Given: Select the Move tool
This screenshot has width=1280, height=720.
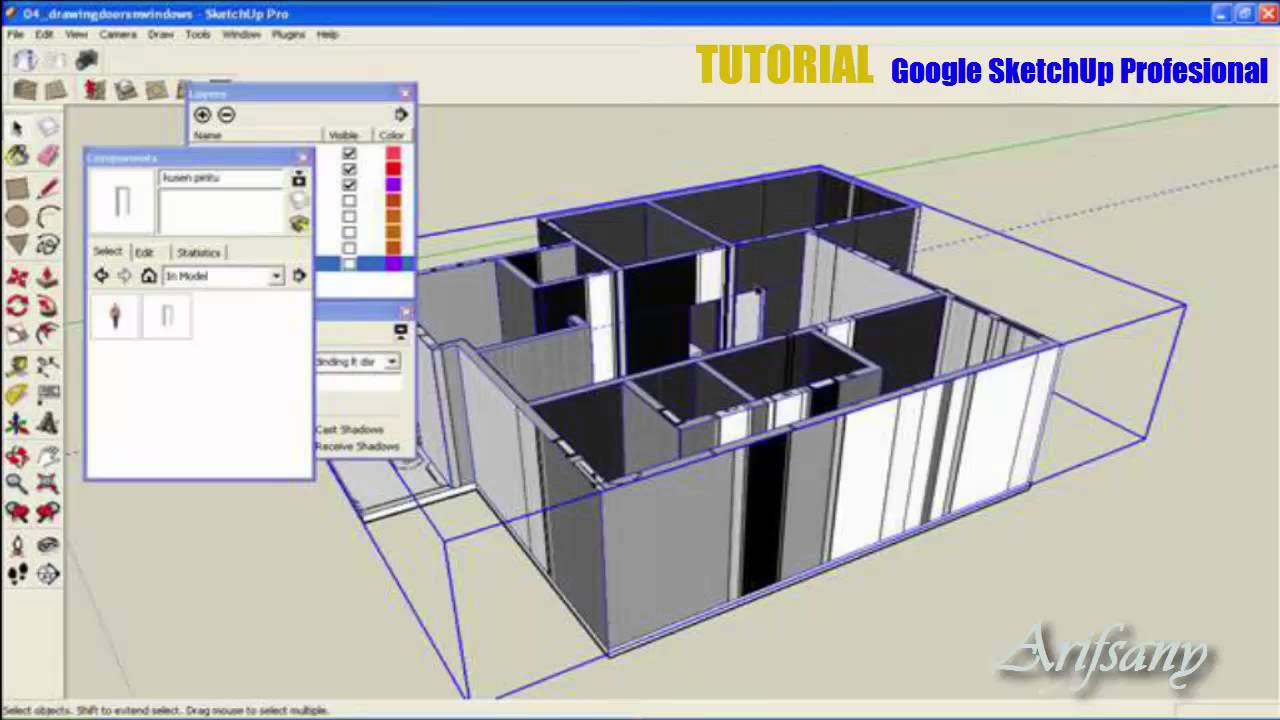Looking at the screenshot, I should pos(17,277).
